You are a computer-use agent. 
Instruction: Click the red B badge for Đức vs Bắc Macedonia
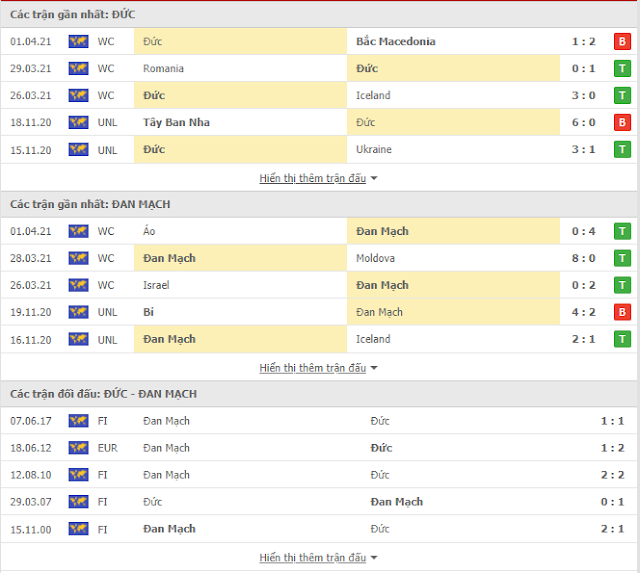coord(622,41)
